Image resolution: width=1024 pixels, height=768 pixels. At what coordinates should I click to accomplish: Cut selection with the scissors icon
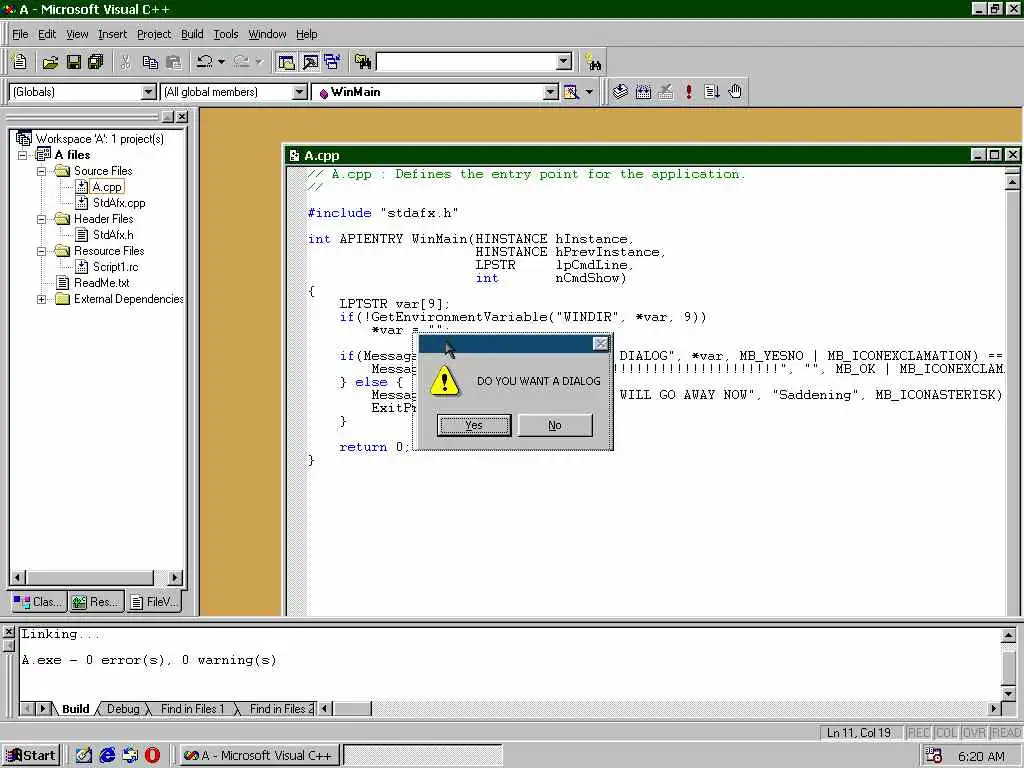125,62
